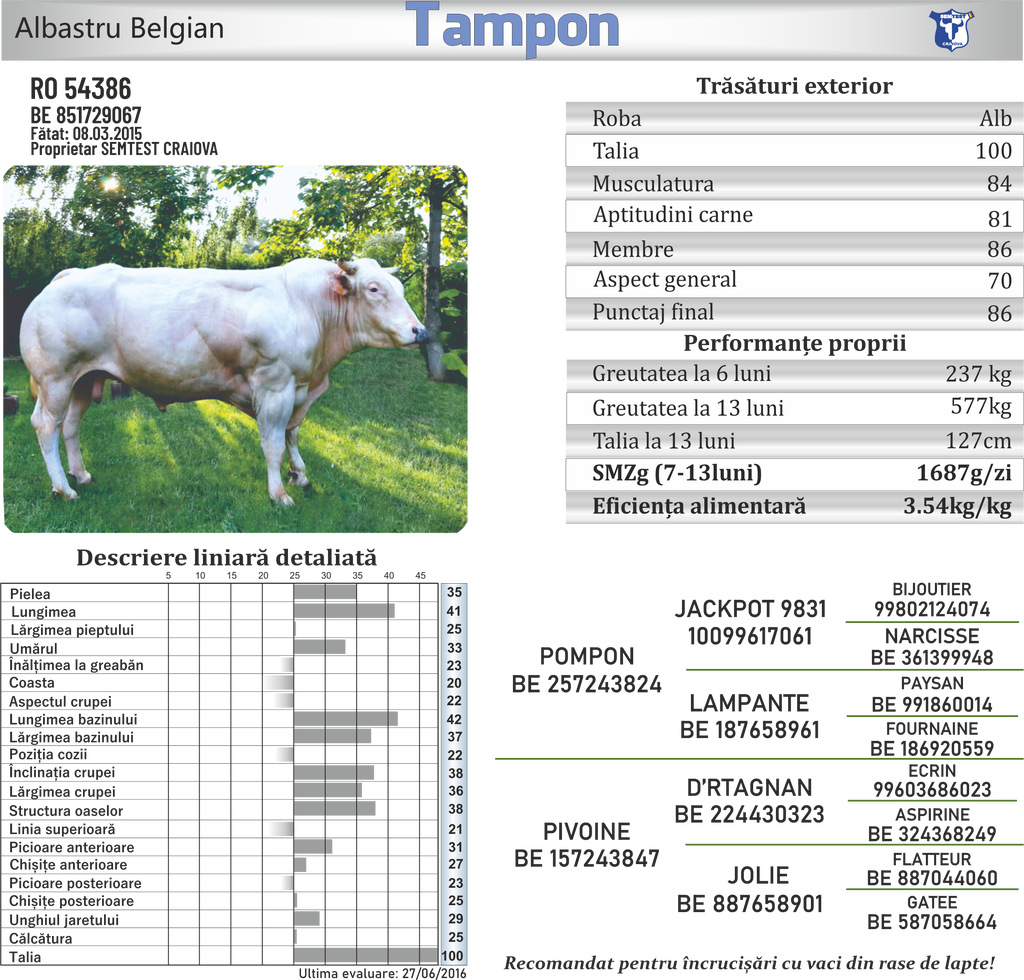Click the 'Eficiența alimentară' row
1024x980 pixels.
coord(794,507)
